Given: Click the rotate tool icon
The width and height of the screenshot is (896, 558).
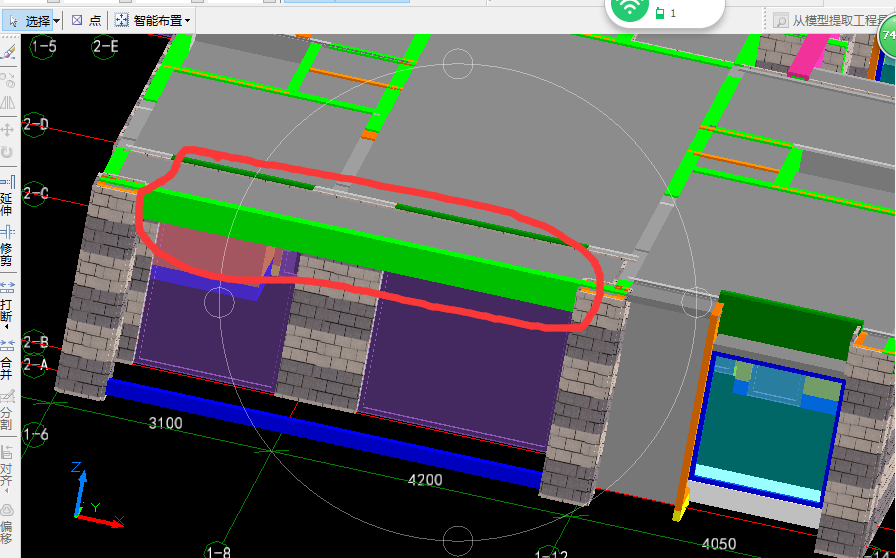Looking at the screenshot, I should (7, 153).
